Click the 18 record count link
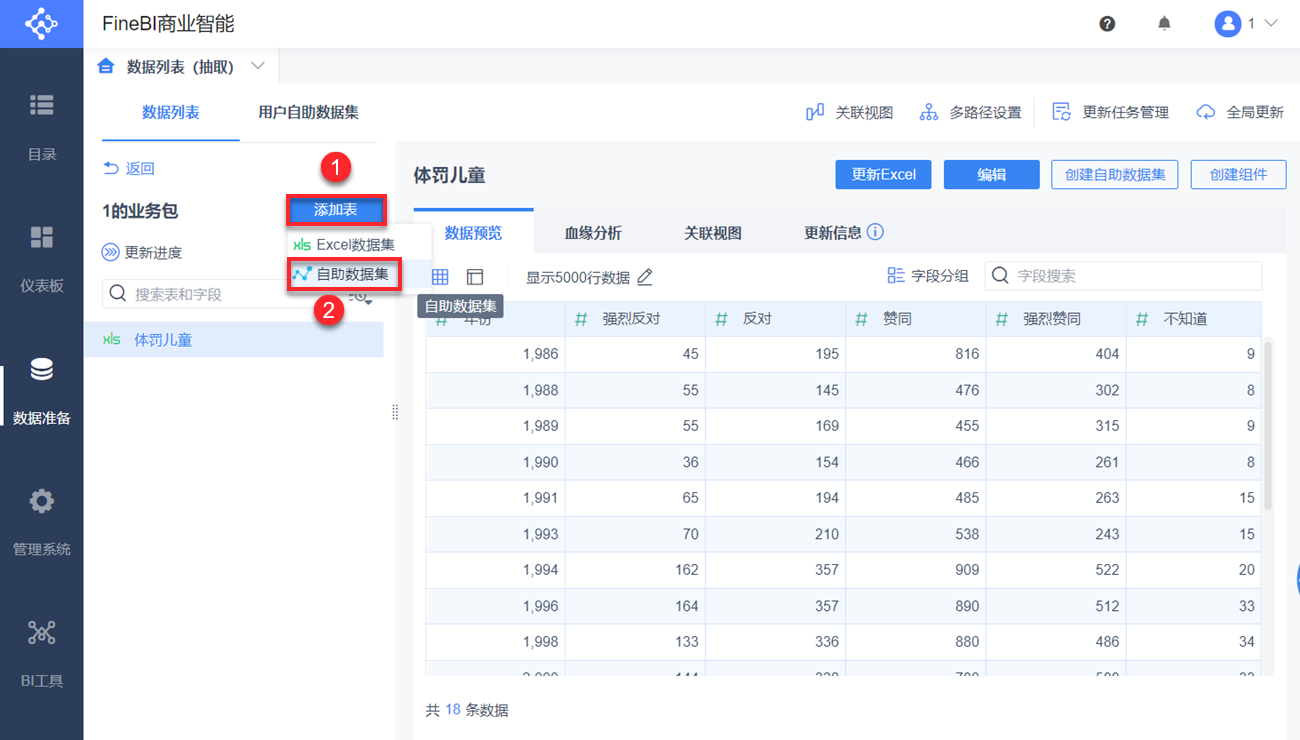Image resolution: width=1300 pixels, height=740 pixels. (x=453, y=709)
